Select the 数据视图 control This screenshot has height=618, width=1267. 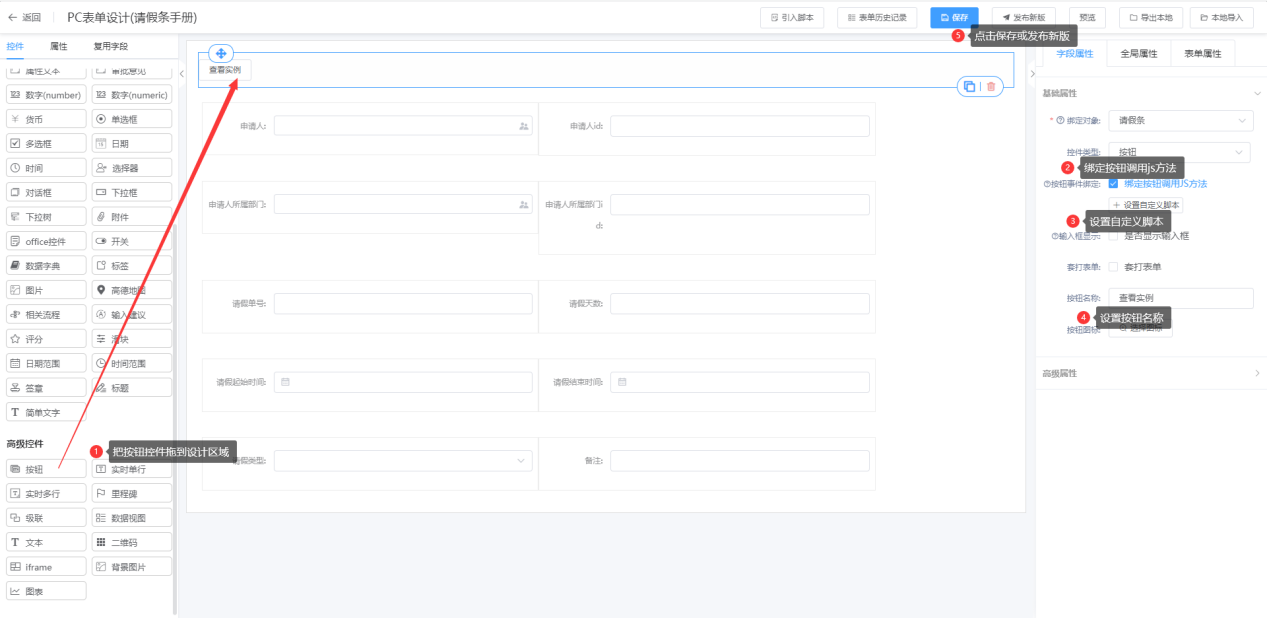point(132,518)
